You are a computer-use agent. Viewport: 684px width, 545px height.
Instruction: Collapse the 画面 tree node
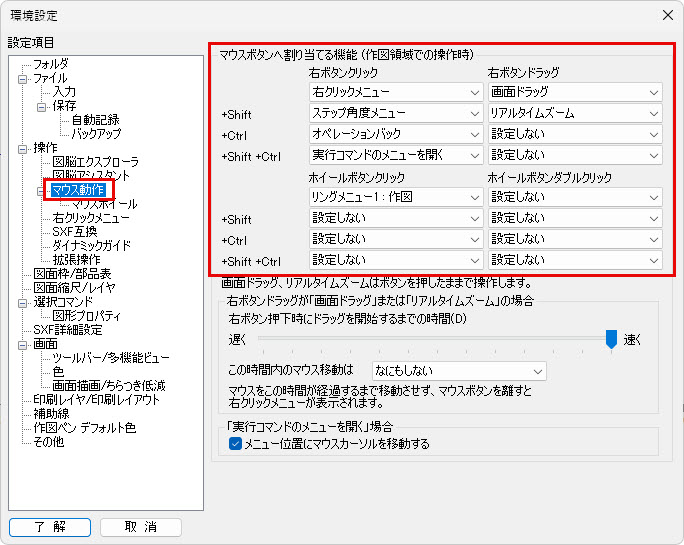pos(25,344)
